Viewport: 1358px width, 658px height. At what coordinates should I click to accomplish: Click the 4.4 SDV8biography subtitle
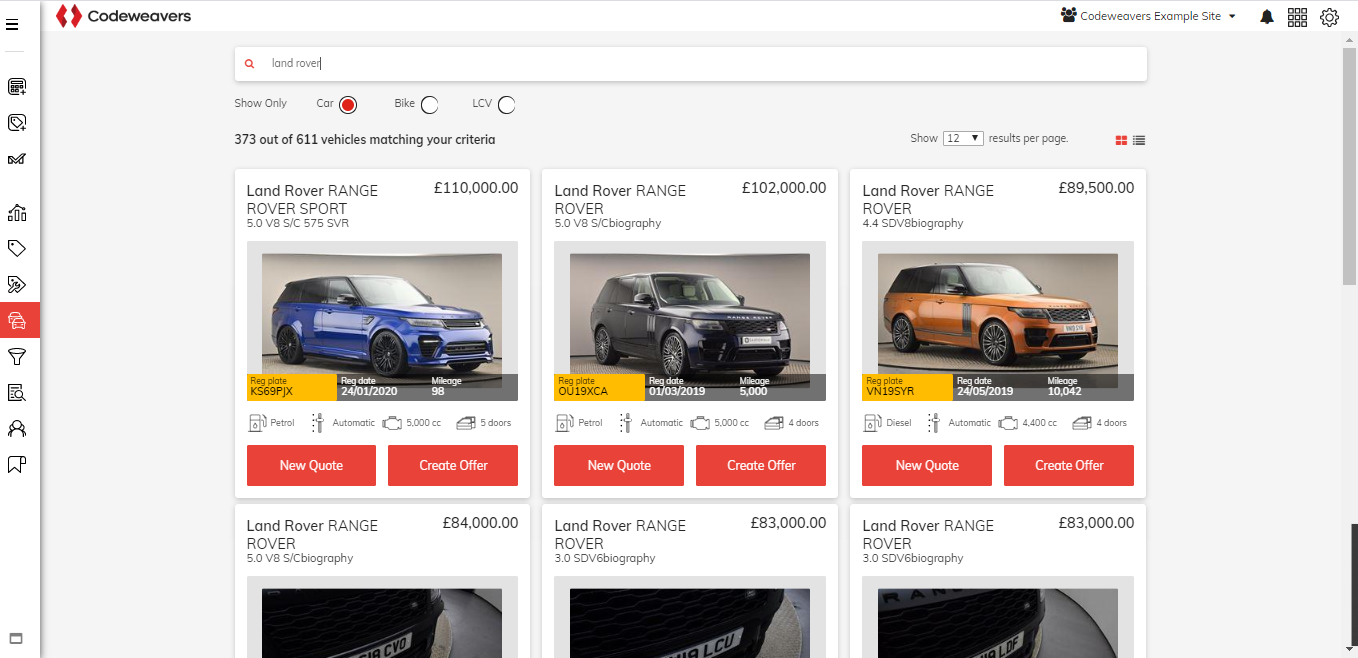tap(913, 223)
